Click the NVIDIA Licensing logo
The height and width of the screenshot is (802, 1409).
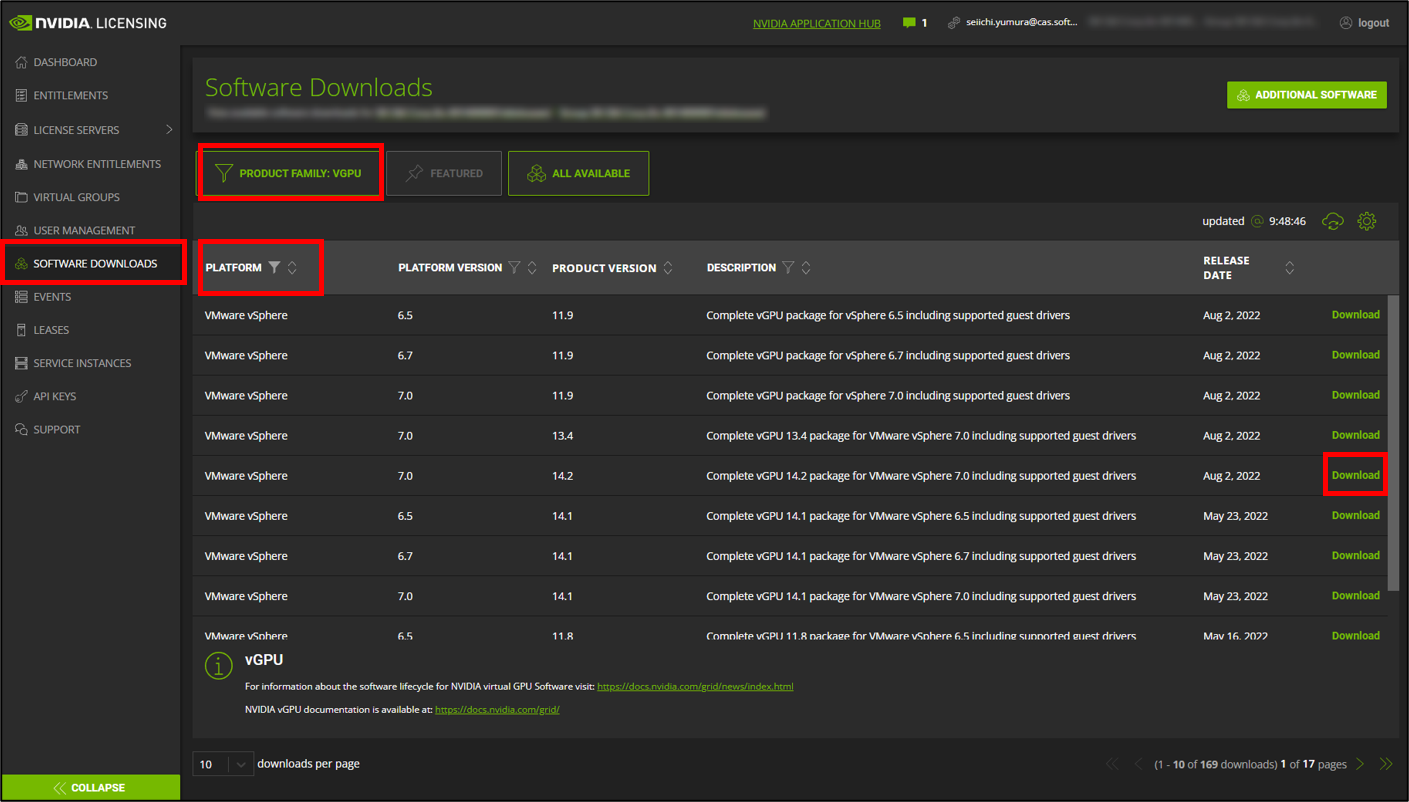click(88, 22)
